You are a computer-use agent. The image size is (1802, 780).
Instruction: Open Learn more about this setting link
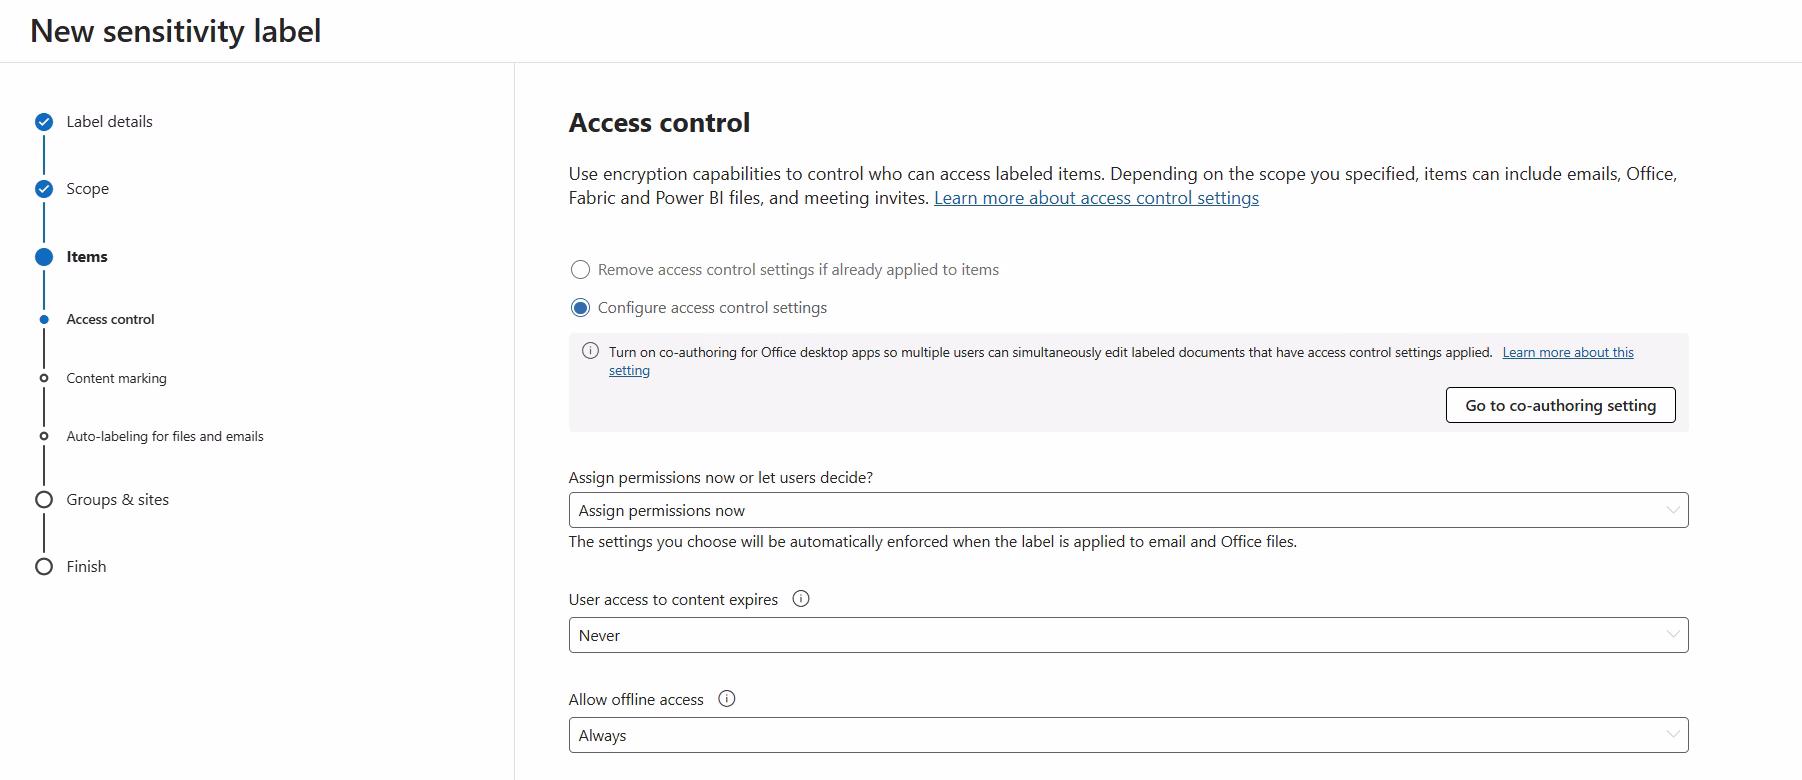point(1568,352)
